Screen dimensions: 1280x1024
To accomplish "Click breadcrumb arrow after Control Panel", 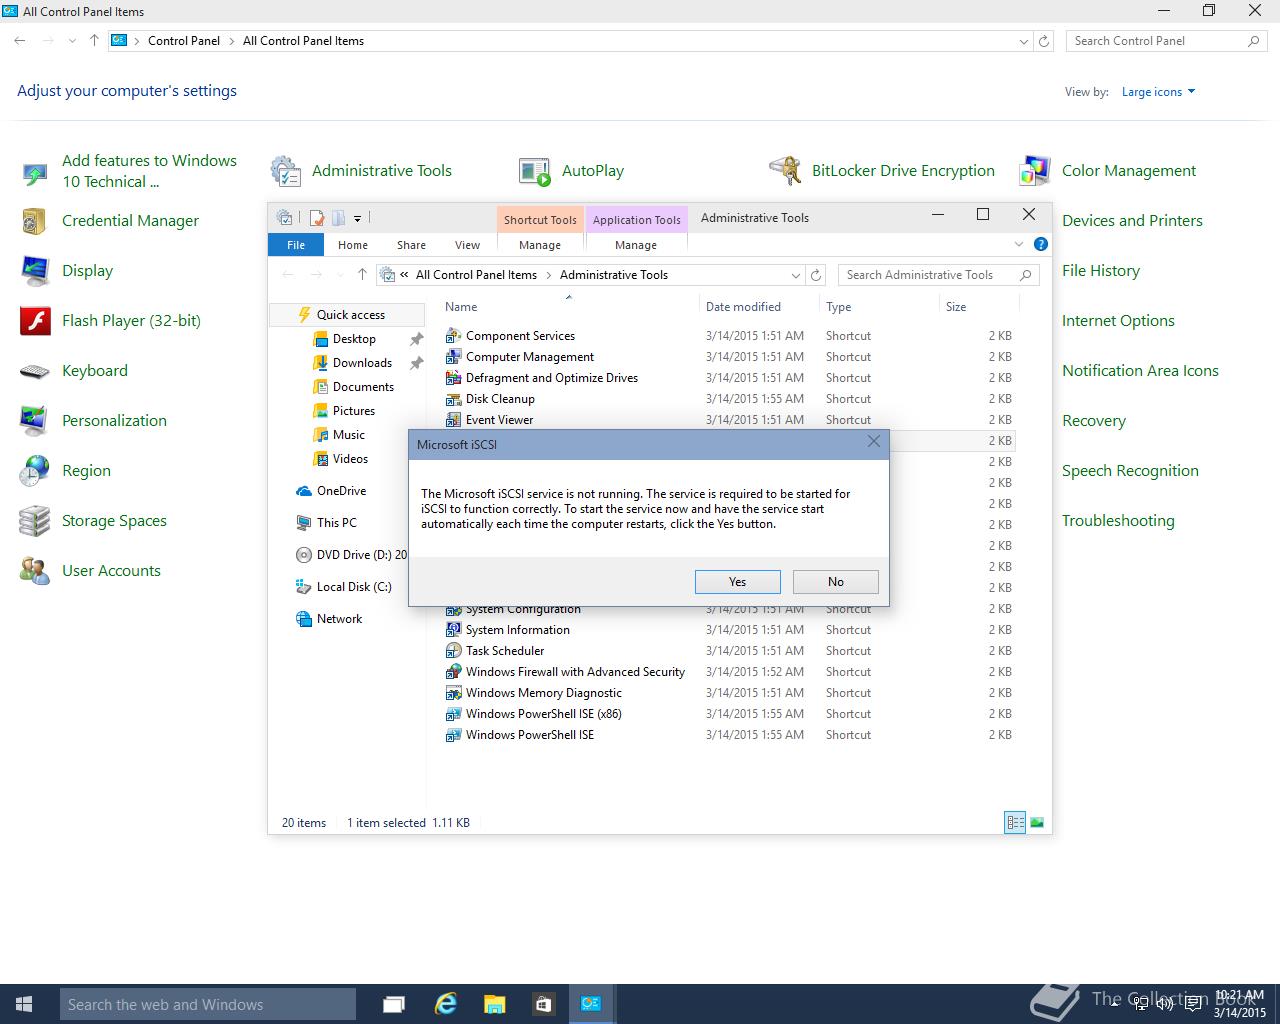I will [231, 41].
